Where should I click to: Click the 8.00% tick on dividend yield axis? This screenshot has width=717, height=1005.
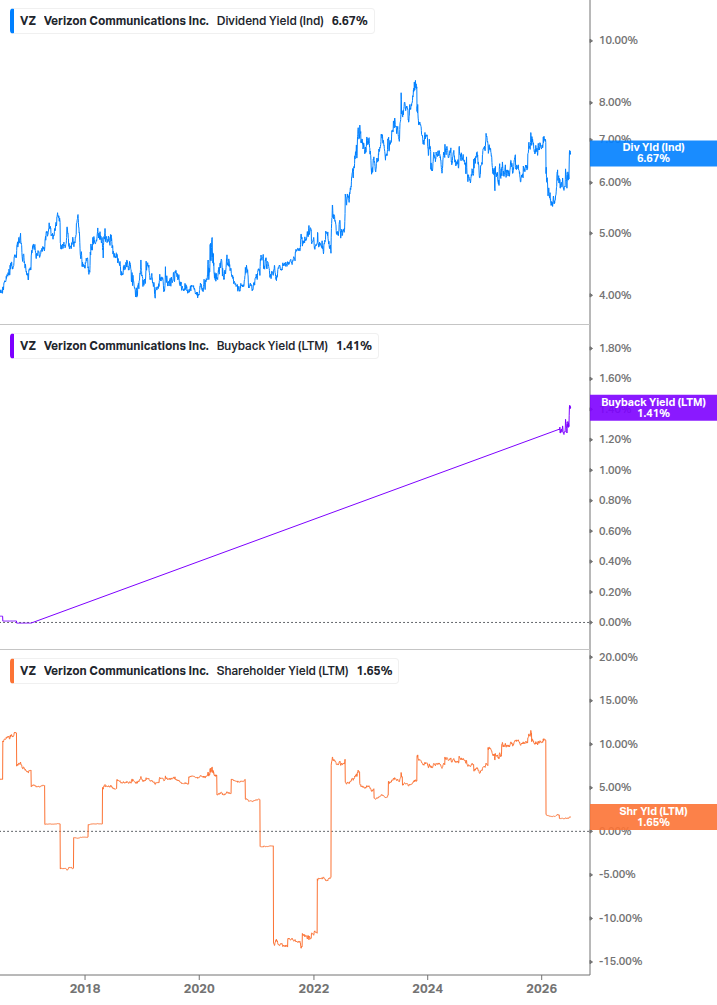[x=615, y=103]
